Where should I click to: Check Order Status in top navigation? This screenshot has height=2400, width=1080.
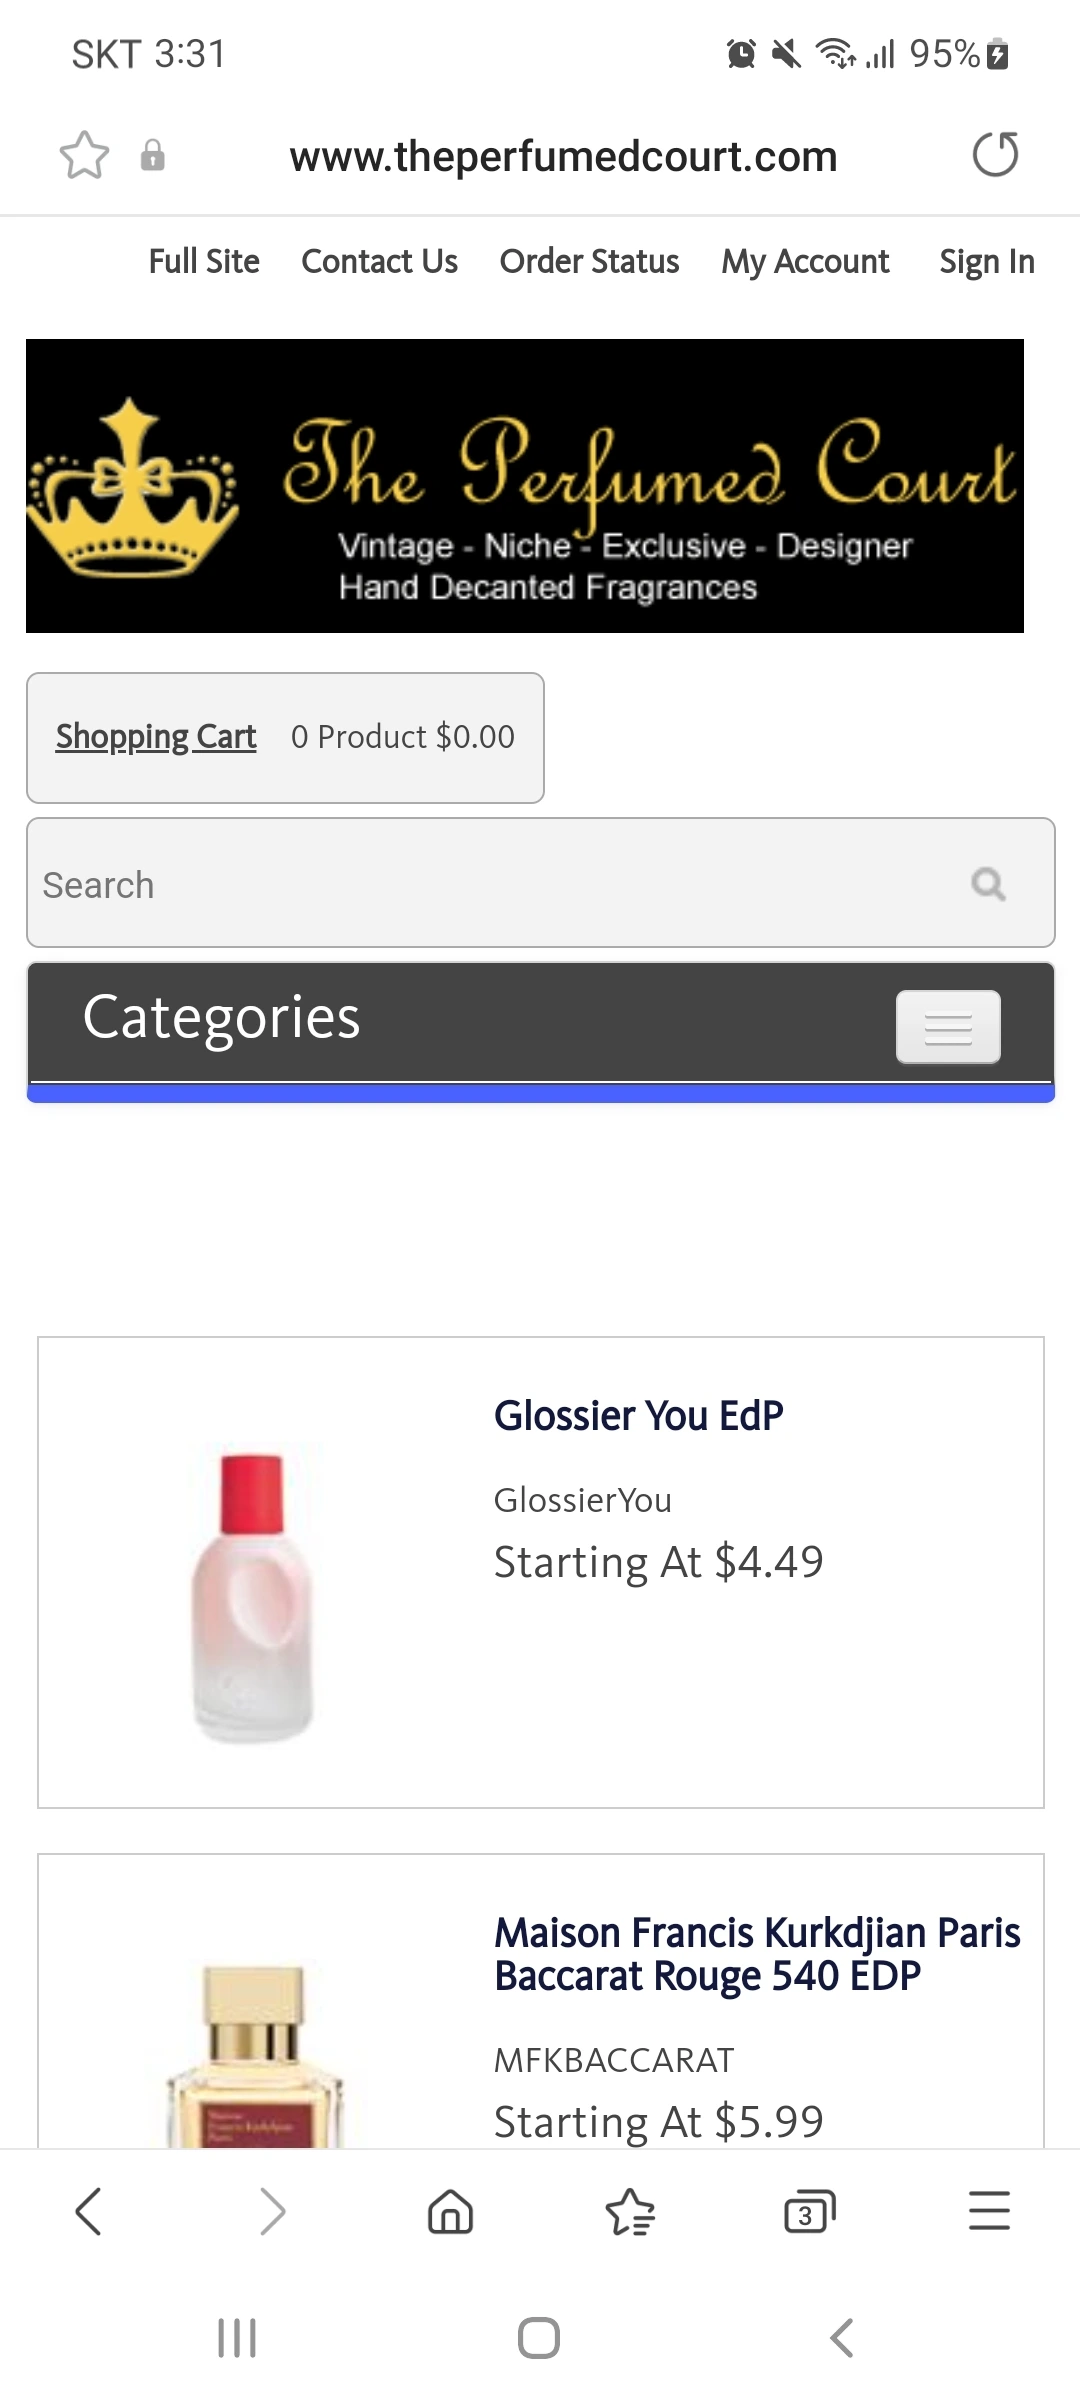click(589, 262)
